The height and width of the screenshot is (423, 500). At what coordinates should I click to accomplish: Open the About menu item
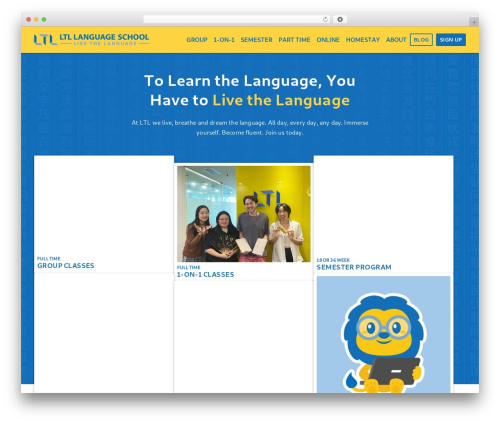[396, 40]
